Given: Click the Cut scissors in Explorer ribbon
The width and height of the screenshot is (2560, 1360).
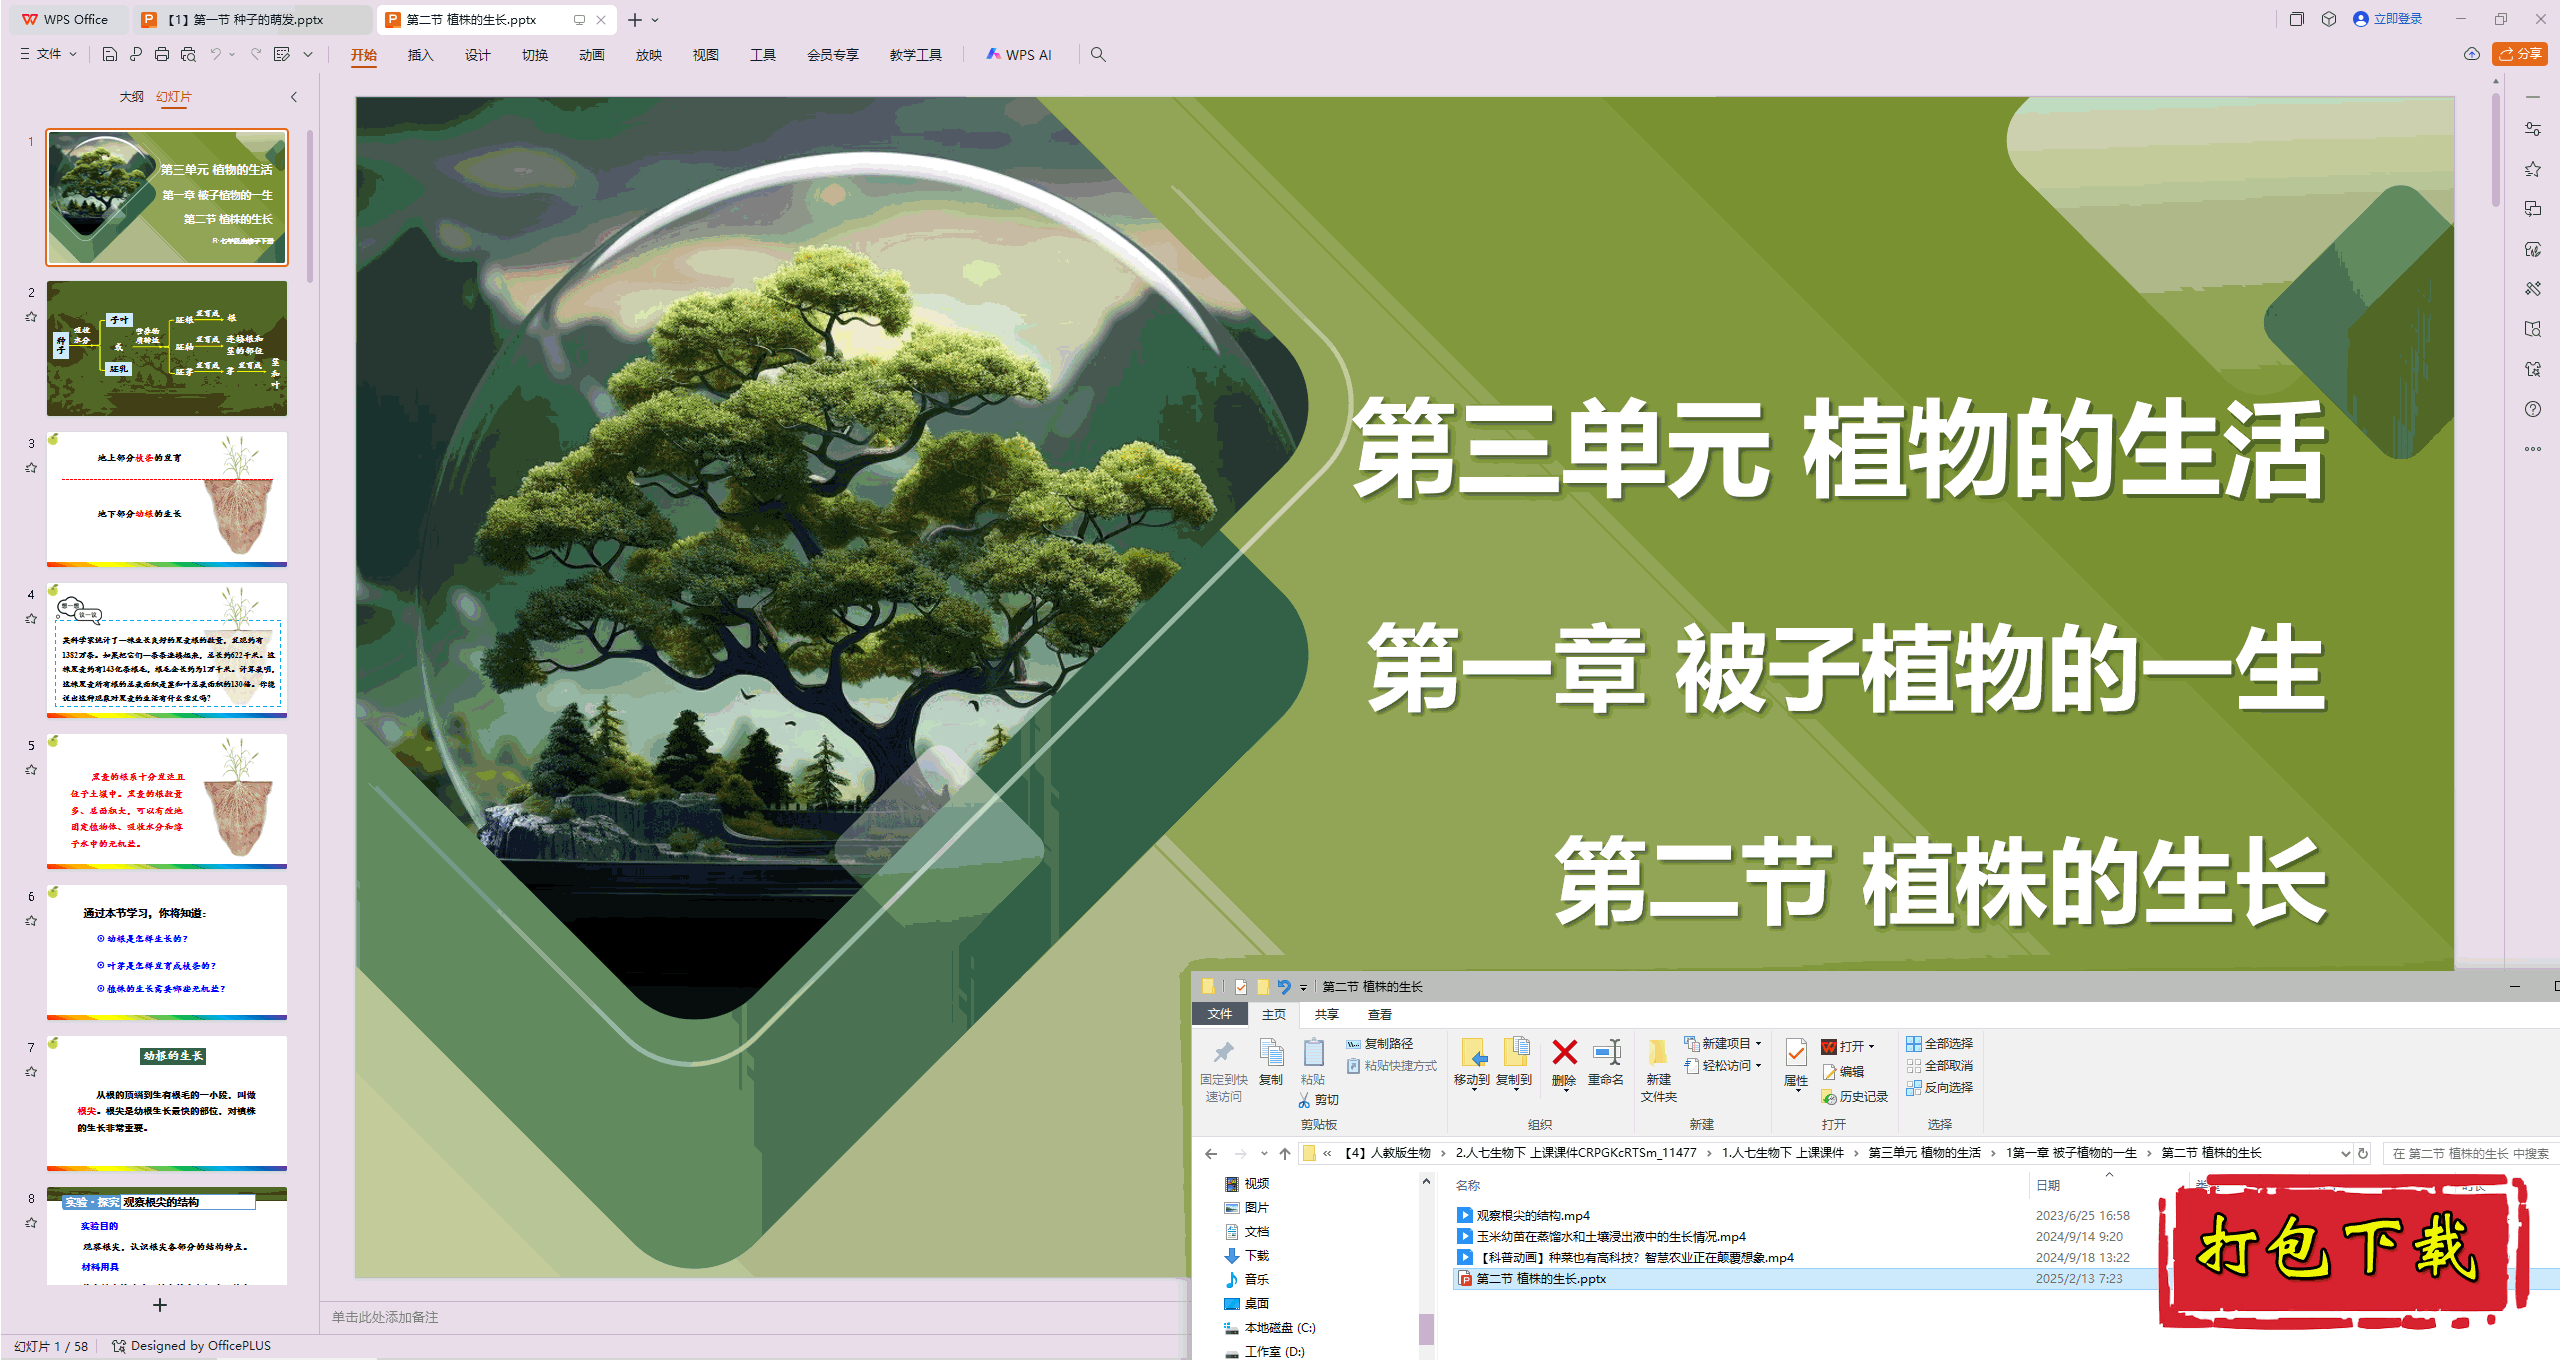Looking at the screenshot, I should pyautogui.click(x=1304, y=1100).
